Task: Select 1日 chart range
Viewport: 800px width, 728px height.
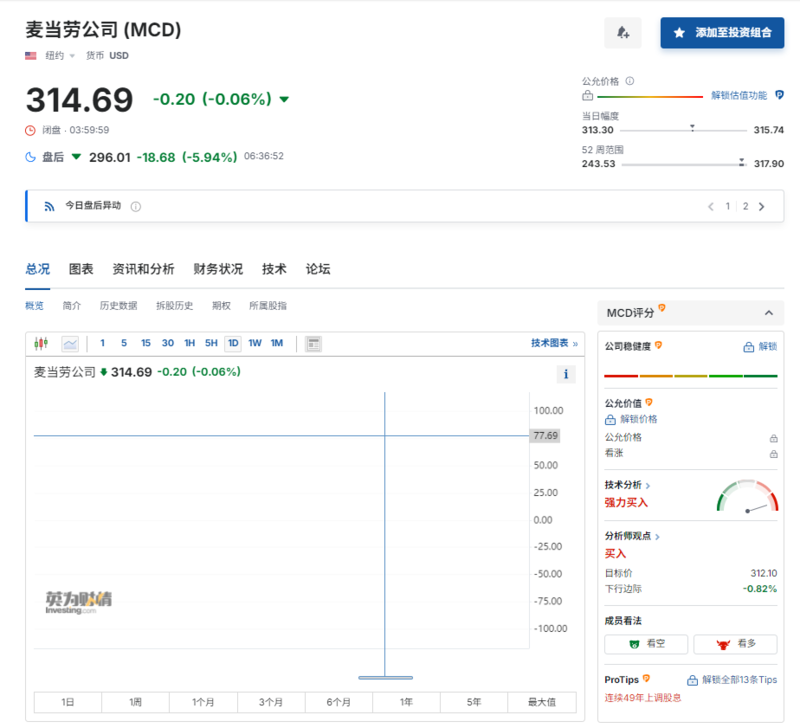Action: coord(68,702)
